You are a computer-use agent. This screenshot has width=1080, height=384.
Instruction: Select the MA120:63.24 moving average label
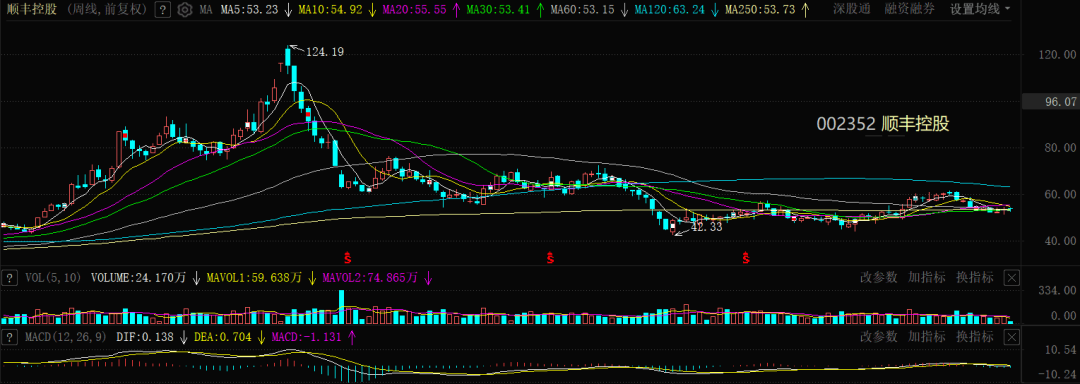pos(669,10)
